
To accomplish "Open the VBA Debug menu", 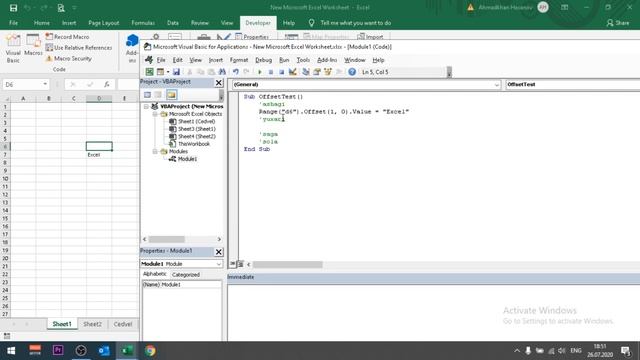I will point(263,60).
